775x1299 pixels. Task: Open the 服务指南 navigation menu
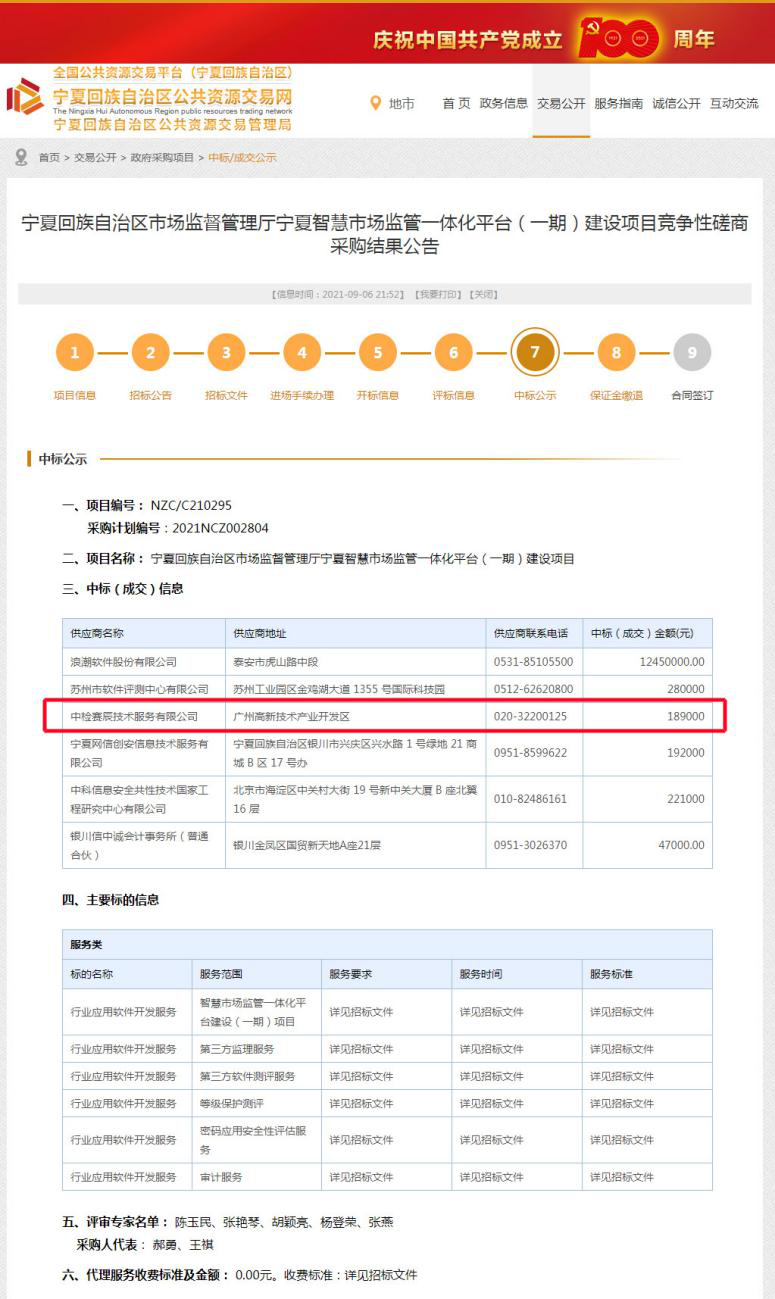(619, 103)
